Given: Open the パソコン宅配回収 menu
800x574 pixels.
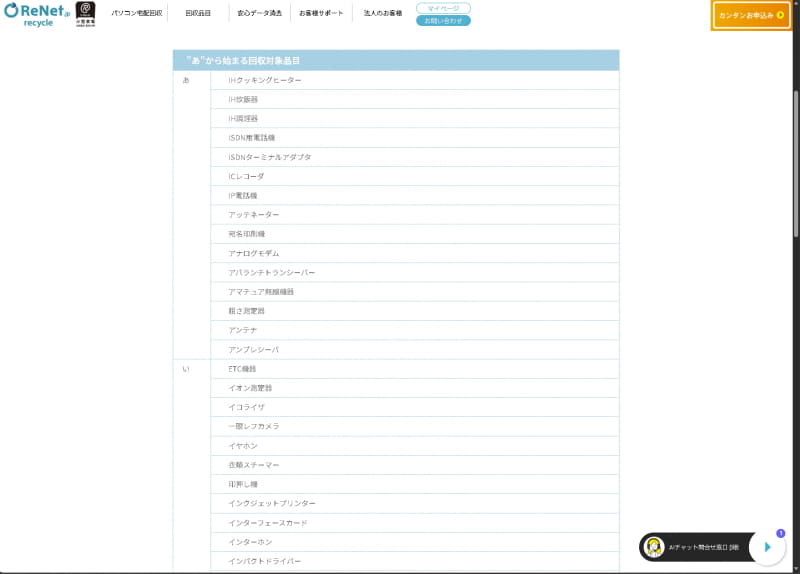Looking at the screenshot, I should [x=137, y=13].
